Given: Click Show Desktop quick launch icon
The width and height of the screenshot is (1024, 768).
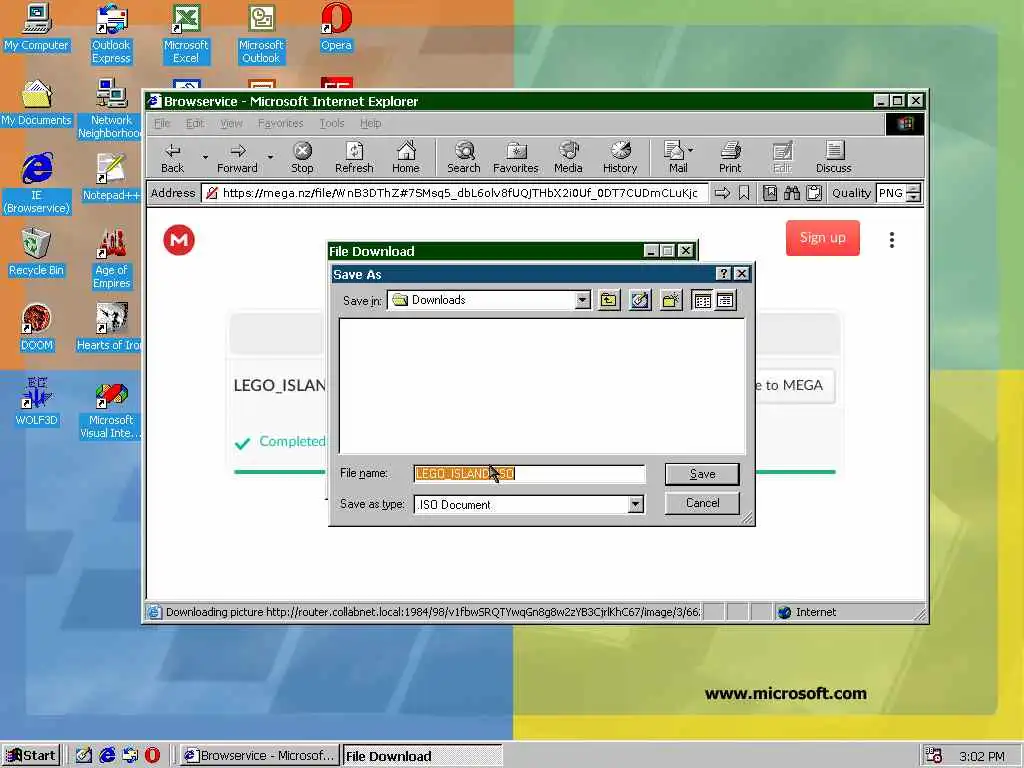Looking at the screenshot, I should coord(84,756).
